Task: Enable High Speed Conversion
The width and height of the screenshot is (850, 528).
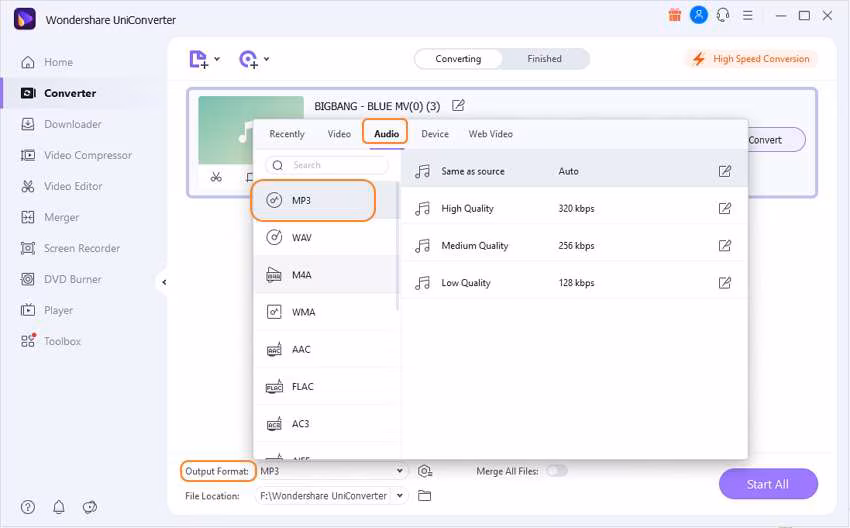Action: (752, 59)
